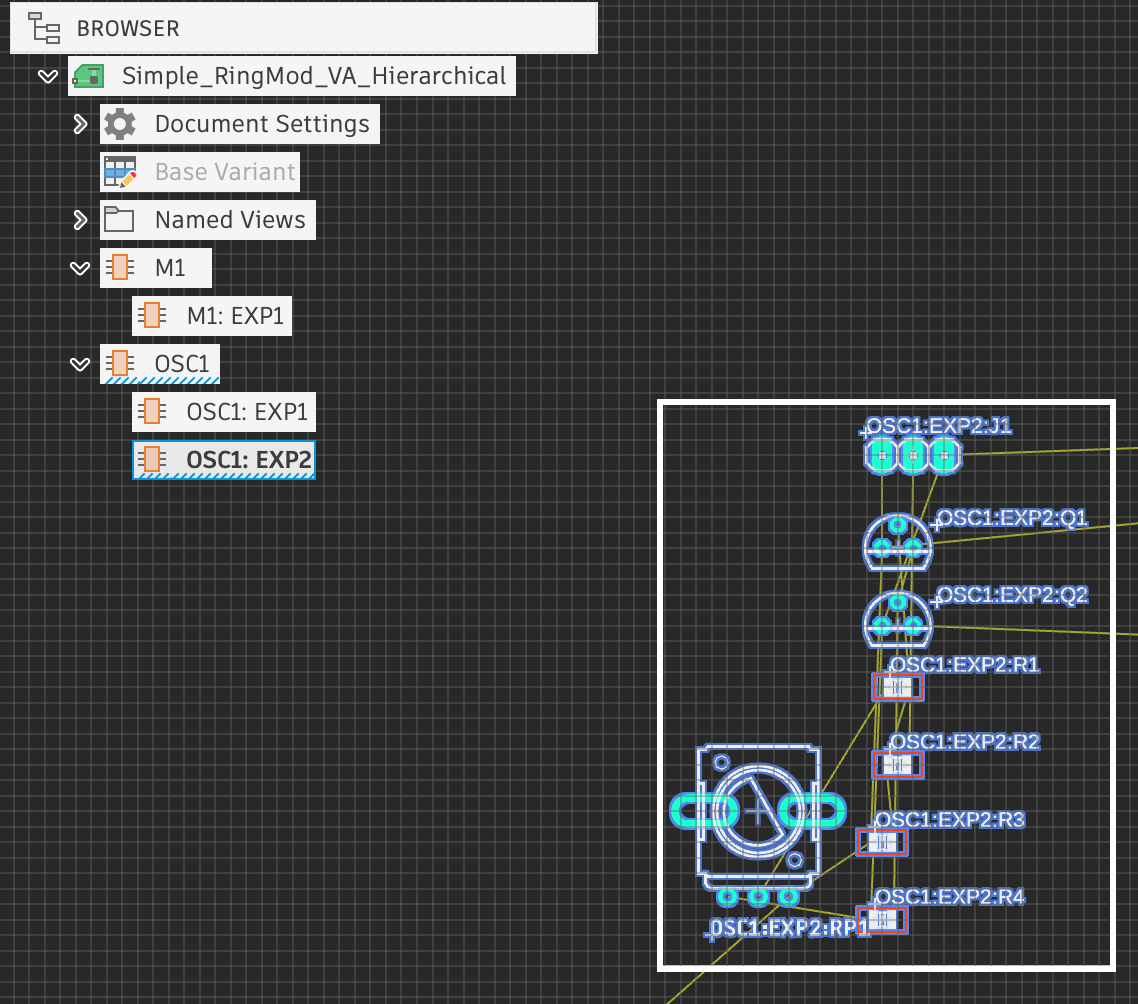Image resolution: width=1138 pixels, height=1004 pixels.
Task: Collapse the Simple_RingMod_VA_Hierarchical root node
Action: [48, 76]
